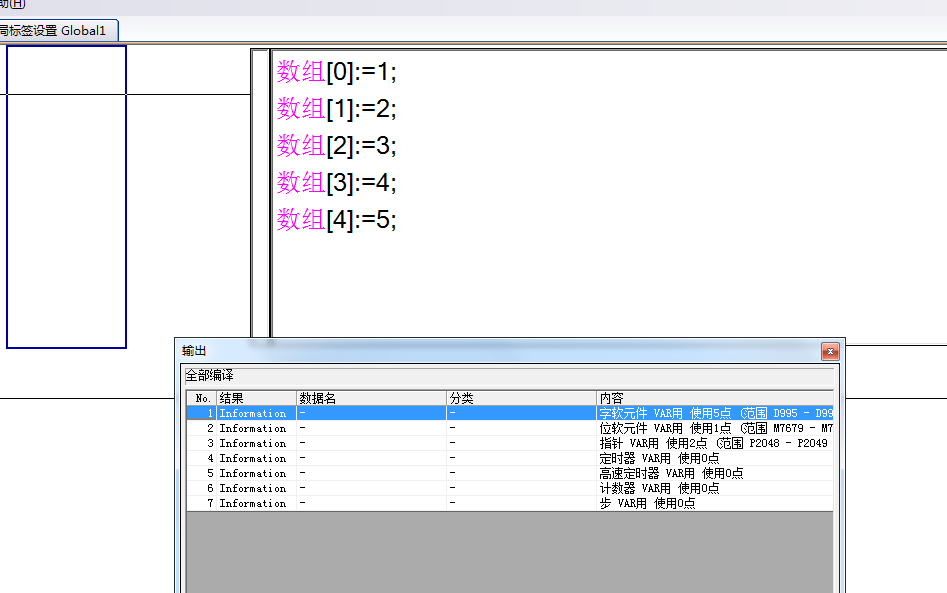Open the Help (H) menu
The height and width of the screenshot is (593, 947).
click(12, 4)
